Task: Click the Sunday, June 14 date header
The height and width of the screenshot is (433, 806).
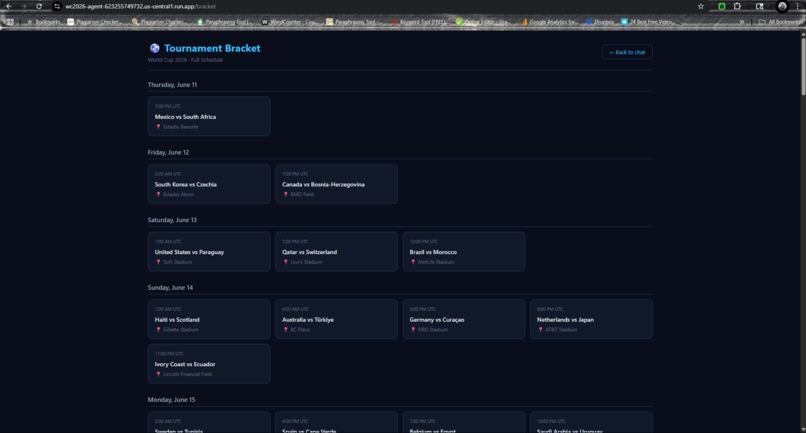Action: pos(170,288)
